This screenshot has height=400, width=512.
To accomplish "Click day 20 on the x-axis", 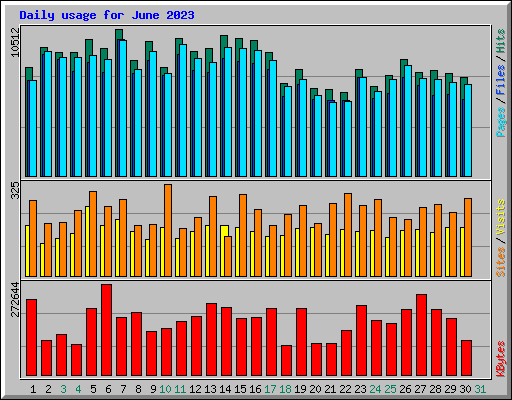I will tap(315, 389).
